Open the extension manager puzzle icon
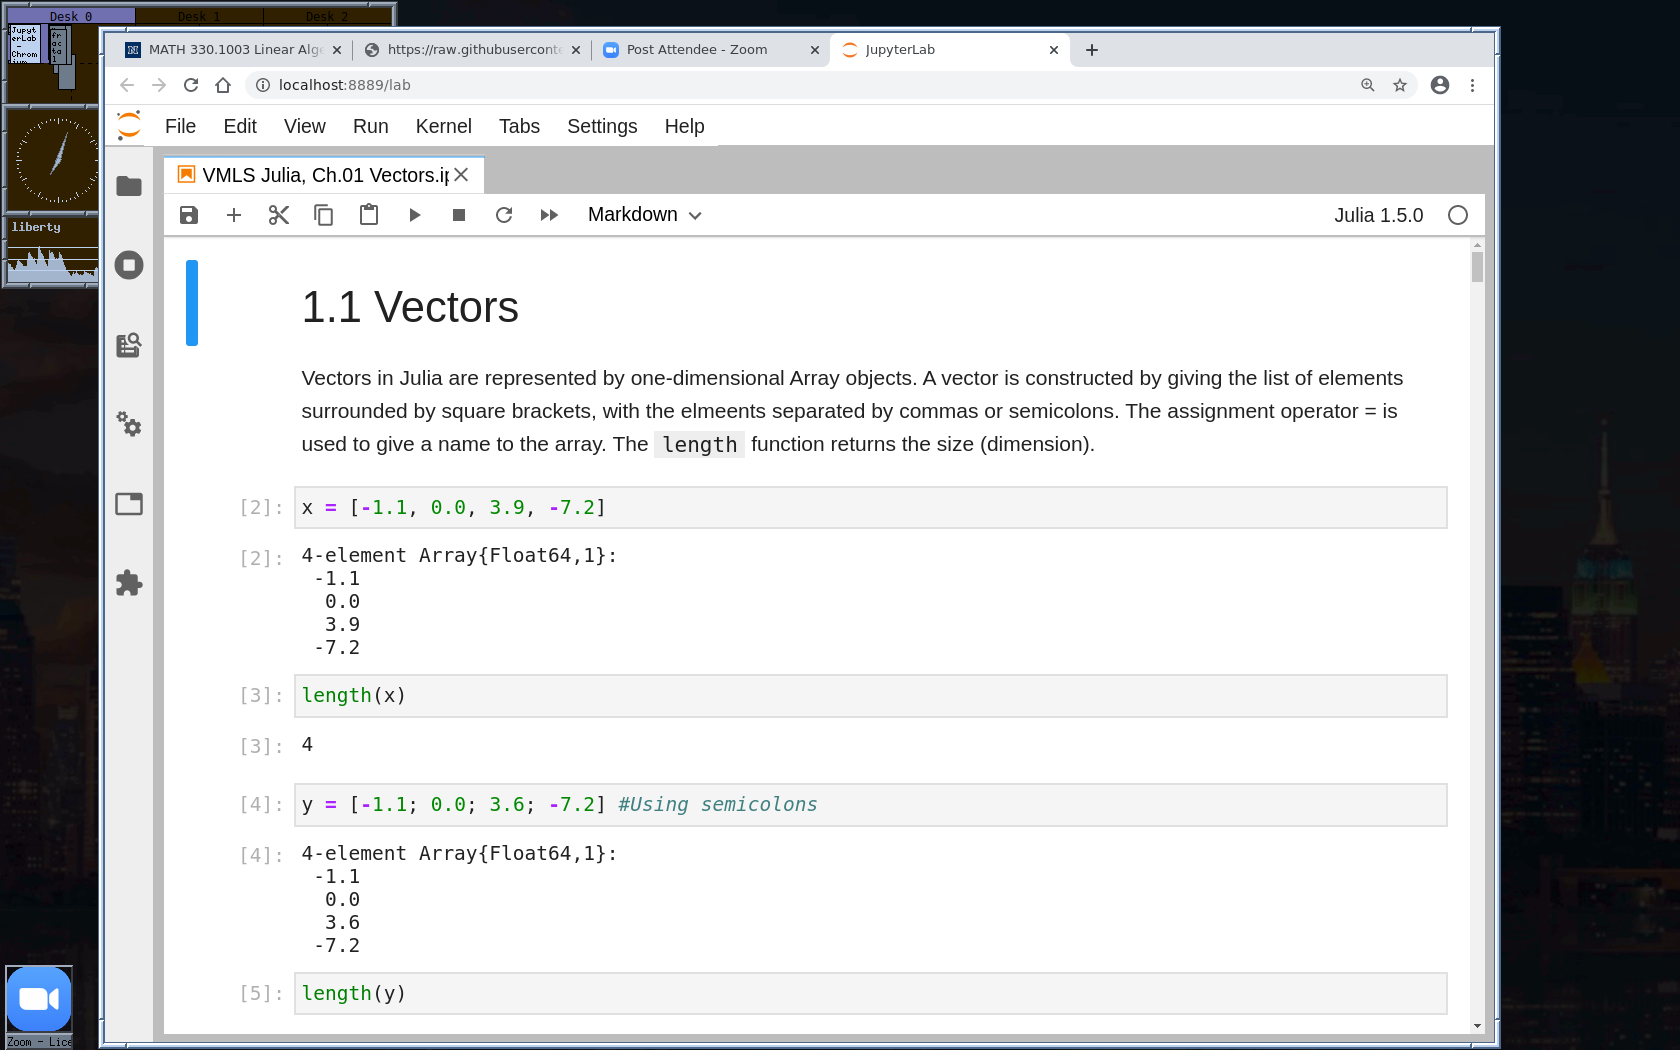This screenshot has width=1680, height=1050. [x=129, y=583]
